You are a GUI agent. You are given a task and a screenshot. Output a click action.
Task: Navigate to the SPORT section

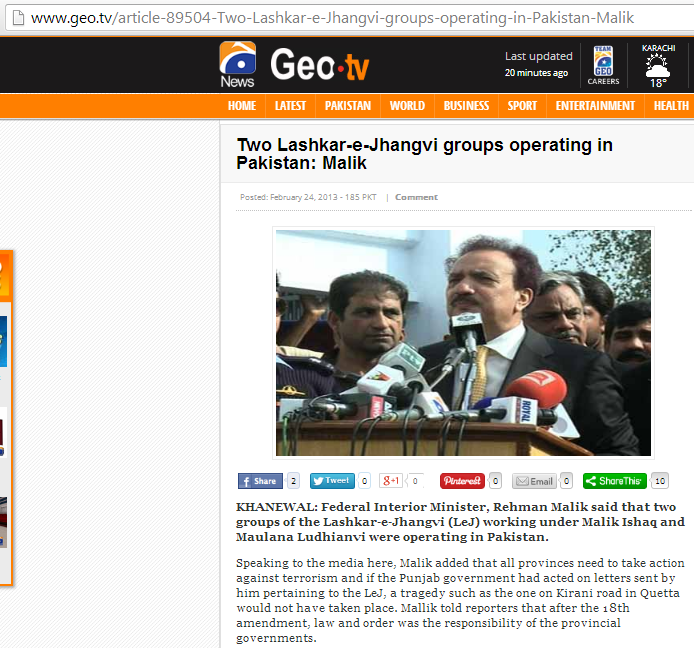point(522,106)
